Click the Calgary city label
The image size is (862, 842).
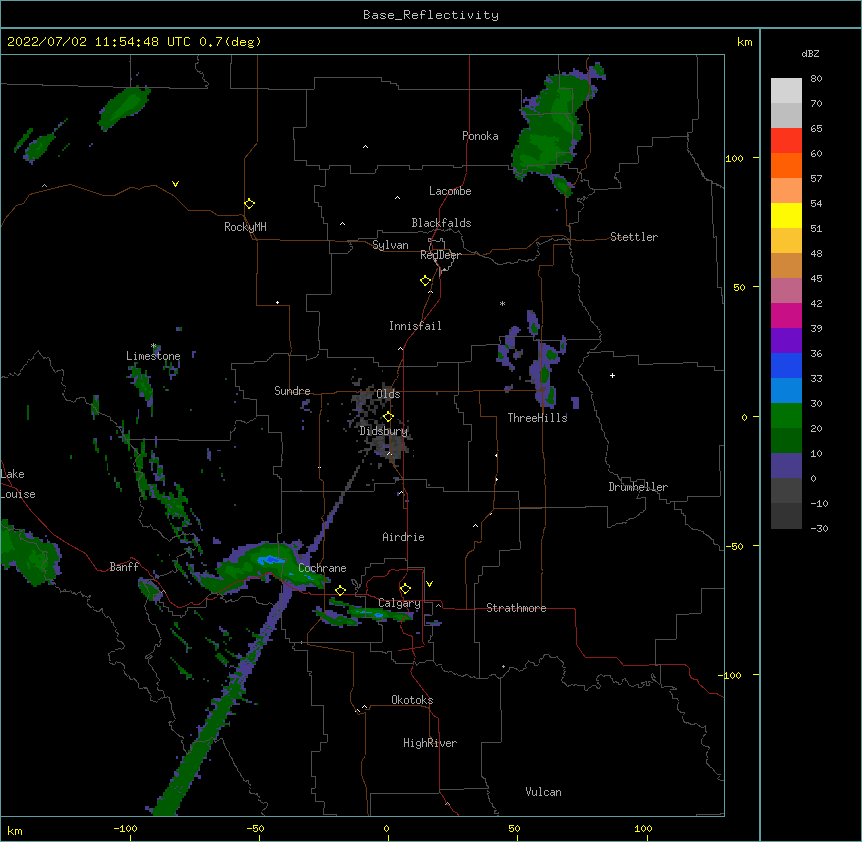399,603
